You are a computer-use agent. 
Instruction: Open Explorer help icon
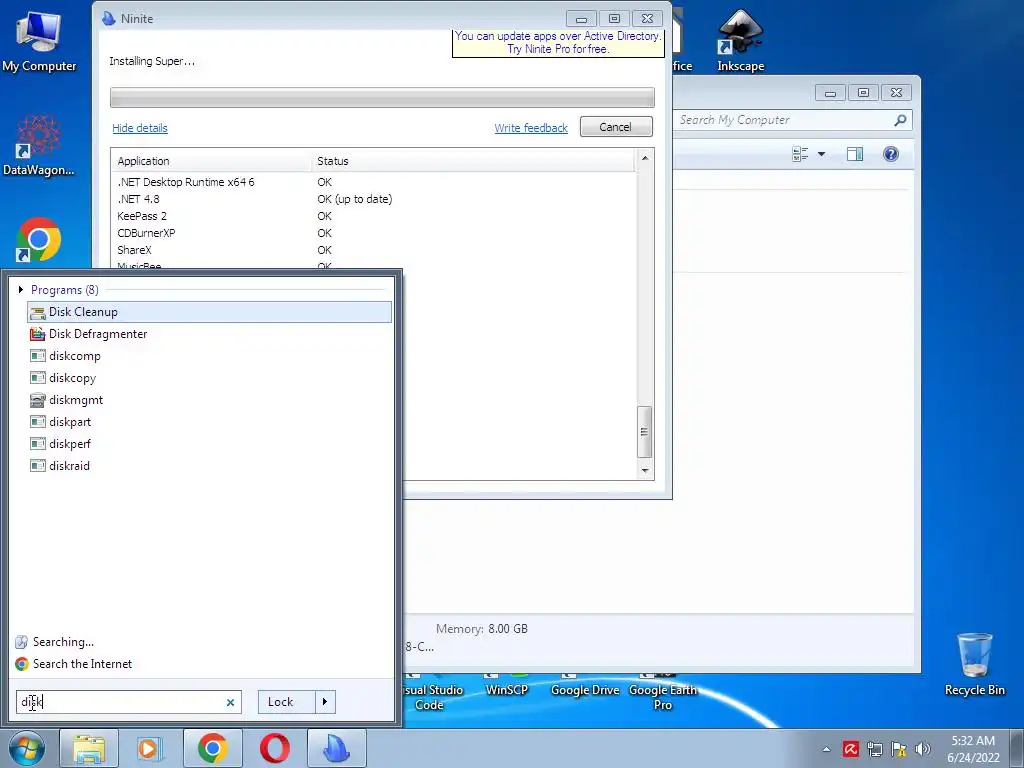point(891,154)
